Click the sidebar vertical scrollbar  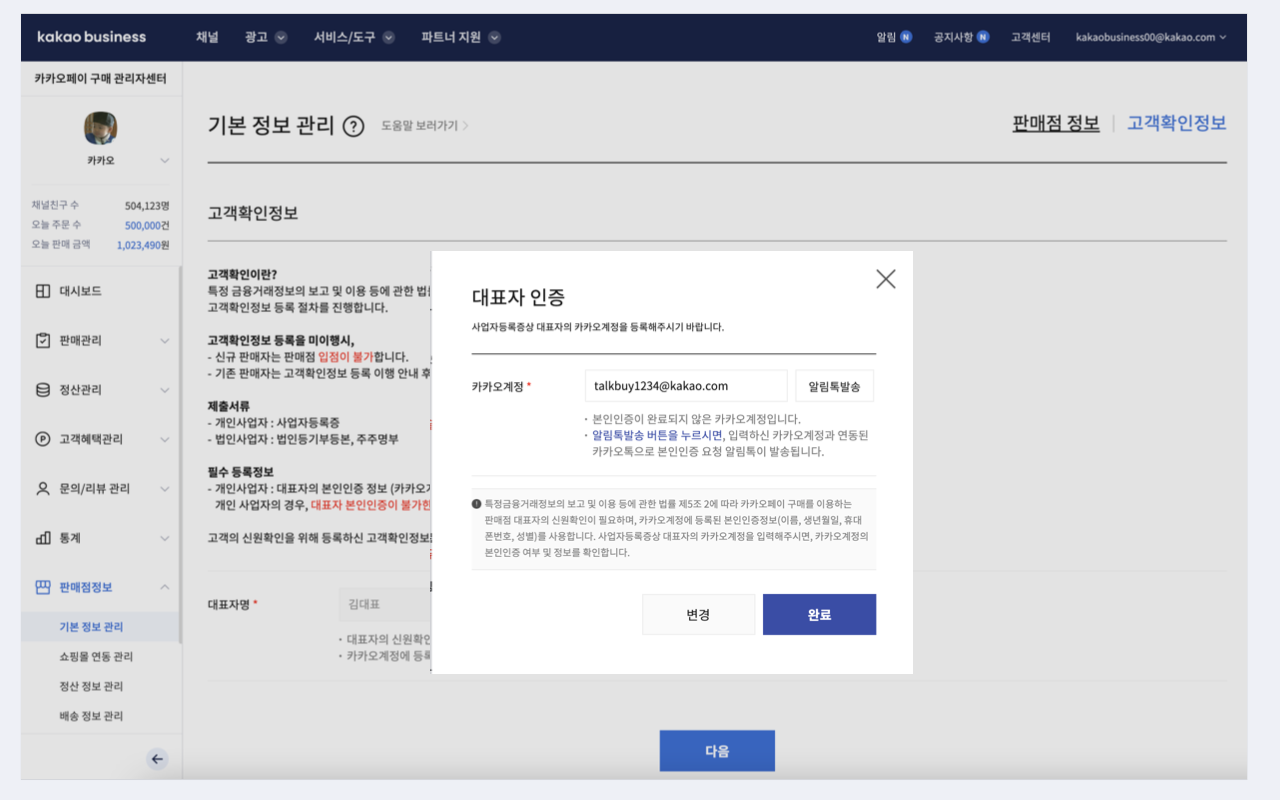(x=180, y=455)
